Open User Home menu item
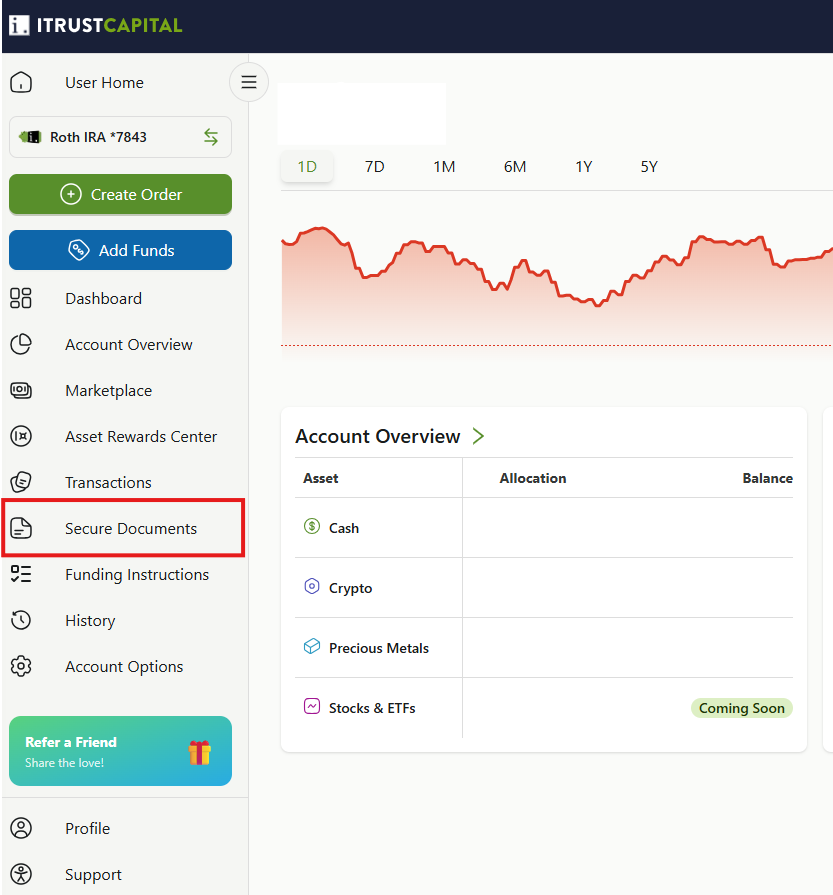Image resolution: width=833 pixels, height=895 pixels. 104,83
